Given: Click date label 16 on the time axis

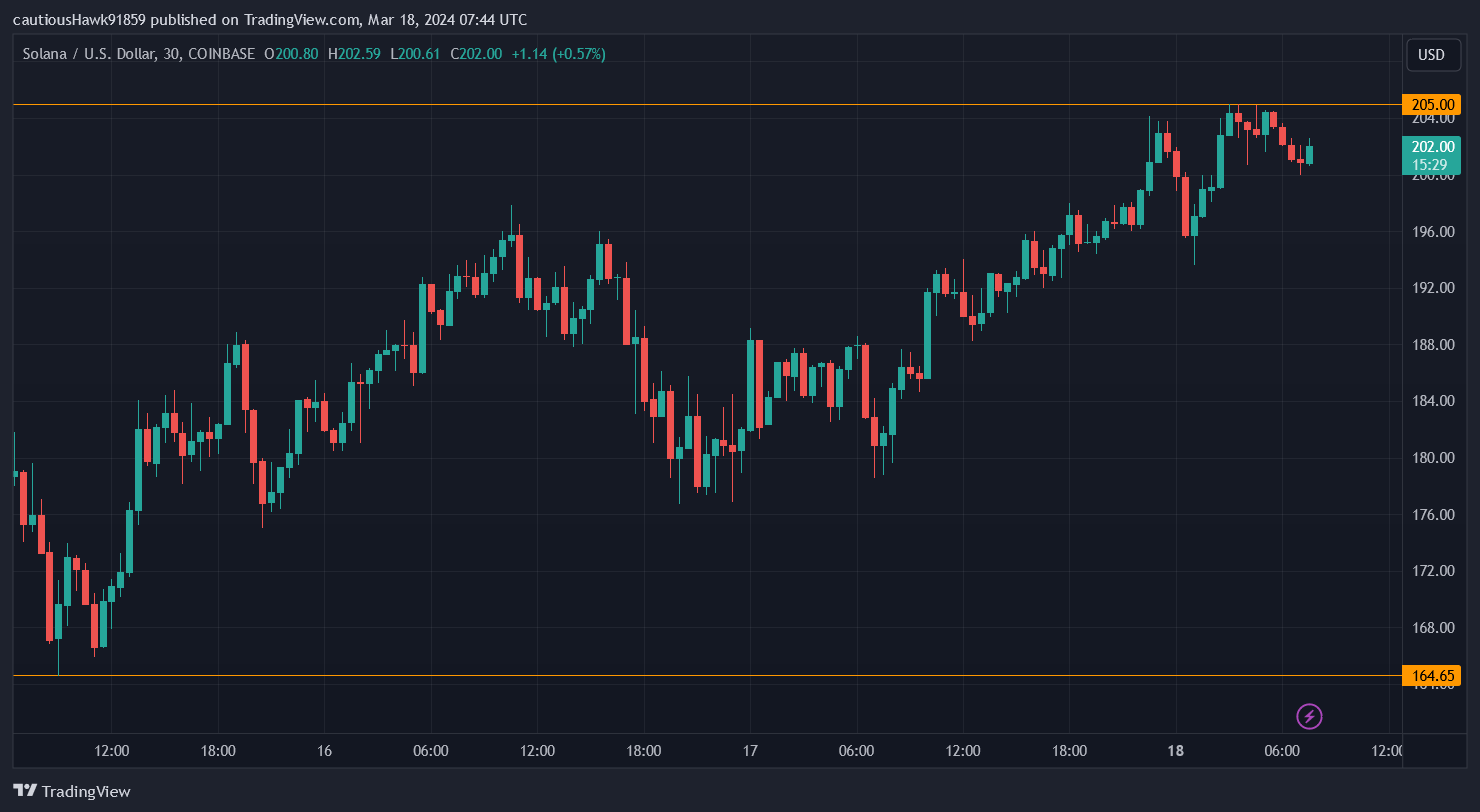Looking at the screenshot, I should (324, 751).
